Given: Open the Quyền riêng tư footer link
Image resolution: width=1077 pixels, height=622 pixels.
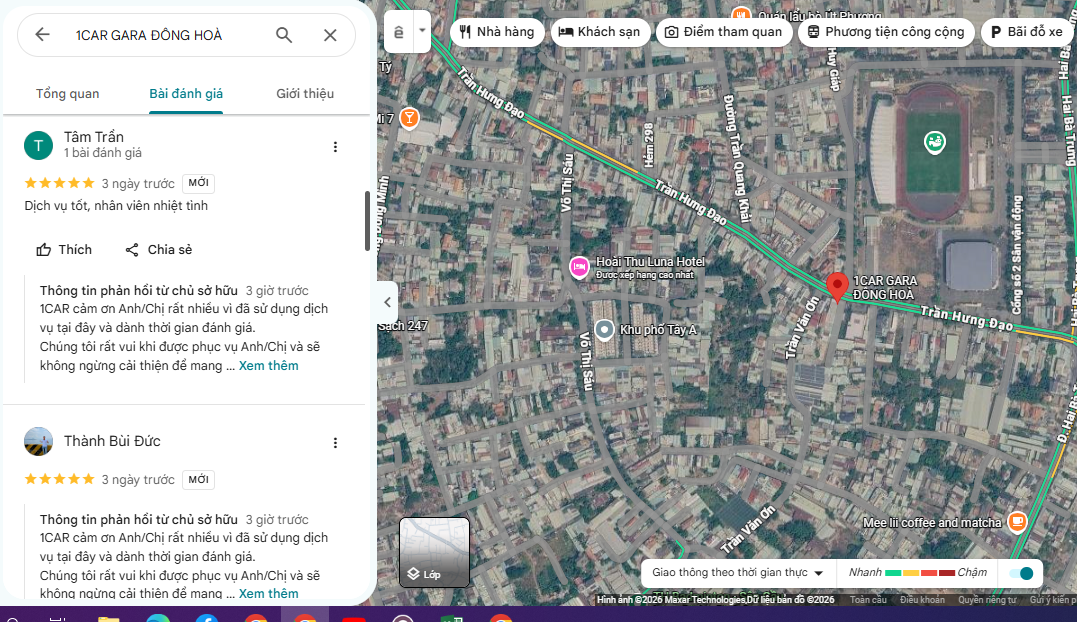Looking at the screenshot, I should pyautogui.click(x=987, y=600).
